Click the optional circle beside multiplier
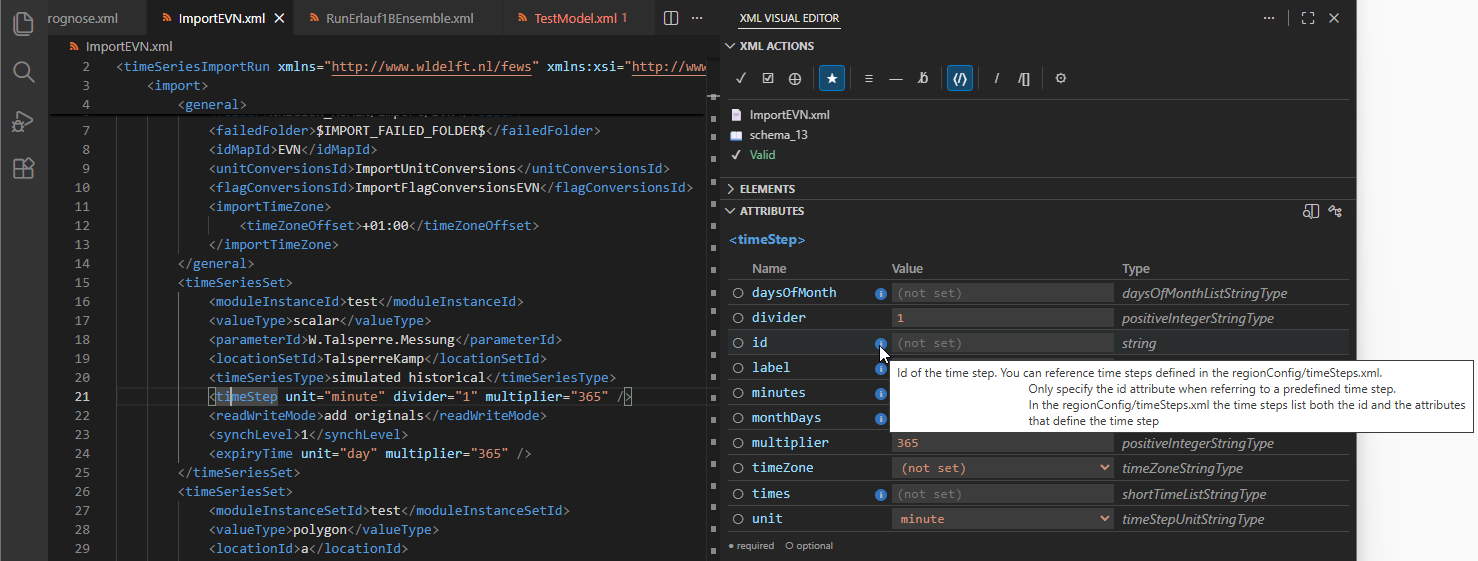Viewport: 1478px width, 561px height. pyautogui.click(x=738, y=443)
